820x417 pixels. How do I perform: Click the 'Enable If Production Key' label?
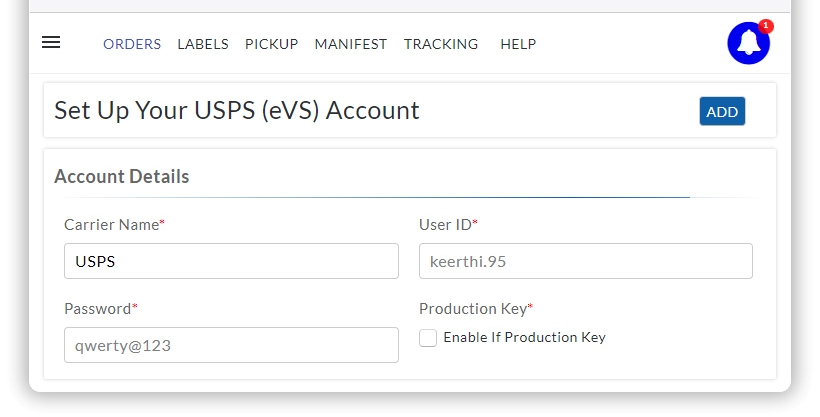pyautogui.click(x=525, y=337)
